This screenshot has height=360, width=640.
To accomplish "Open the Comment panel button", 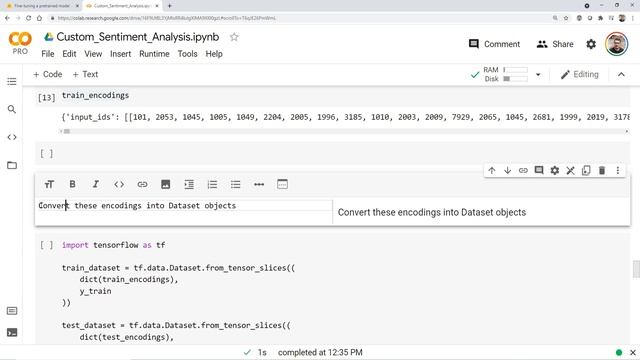I will coord(494,44).
